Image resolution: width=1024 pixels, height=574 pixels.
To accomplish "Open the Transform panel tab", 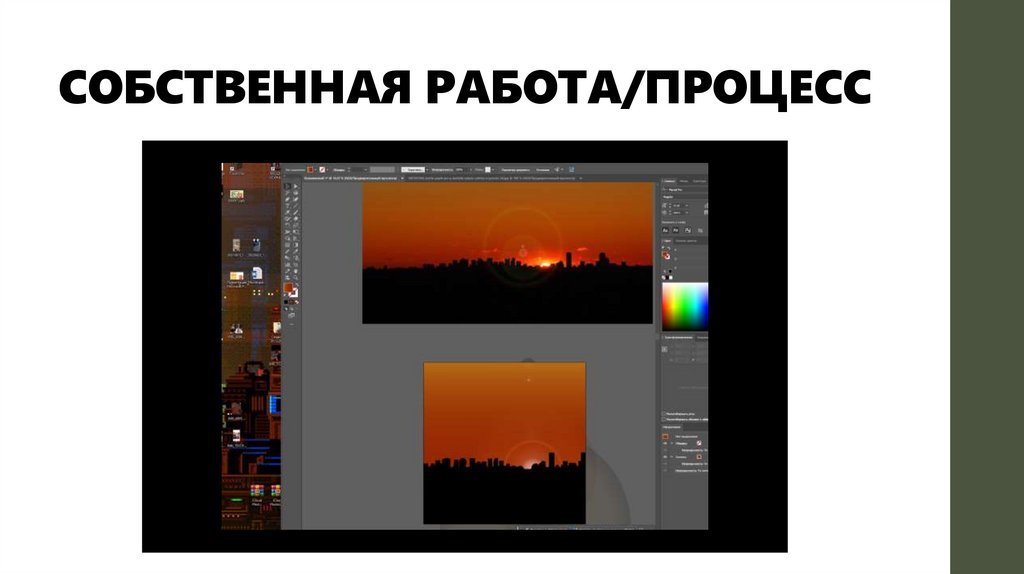I will tap(679, 338).
